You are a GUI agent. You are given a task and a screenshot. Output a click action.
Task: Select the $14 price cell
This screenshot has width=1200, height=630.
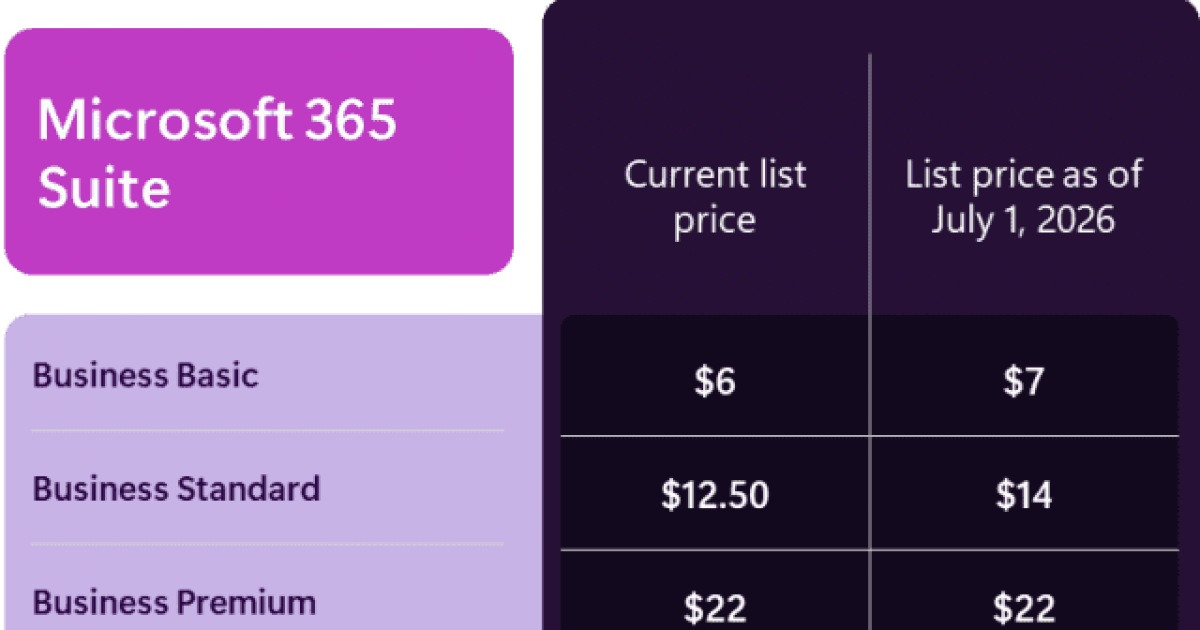1024,494
